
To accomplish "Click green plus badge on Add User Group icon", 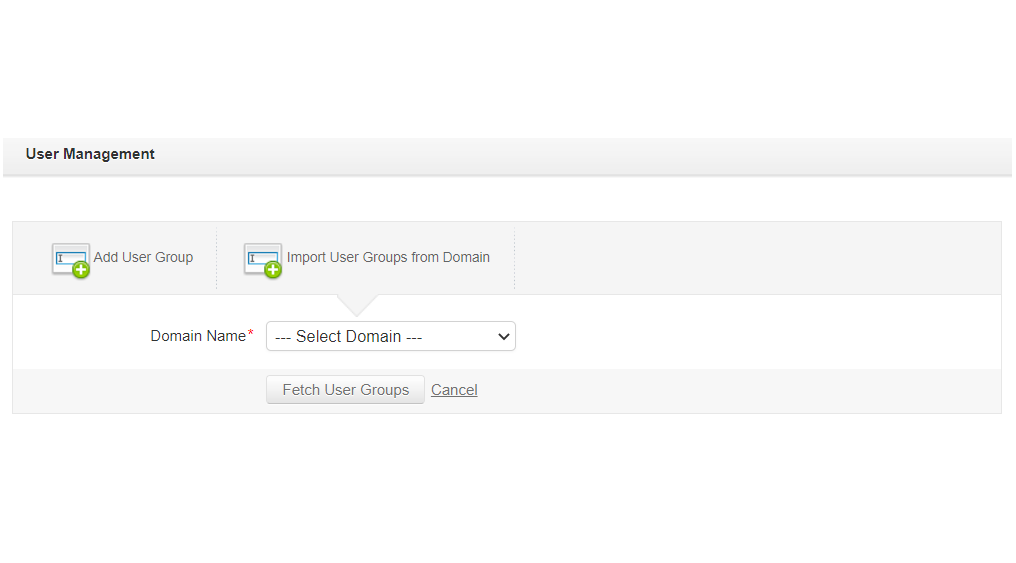I will (x=81, y=270).
